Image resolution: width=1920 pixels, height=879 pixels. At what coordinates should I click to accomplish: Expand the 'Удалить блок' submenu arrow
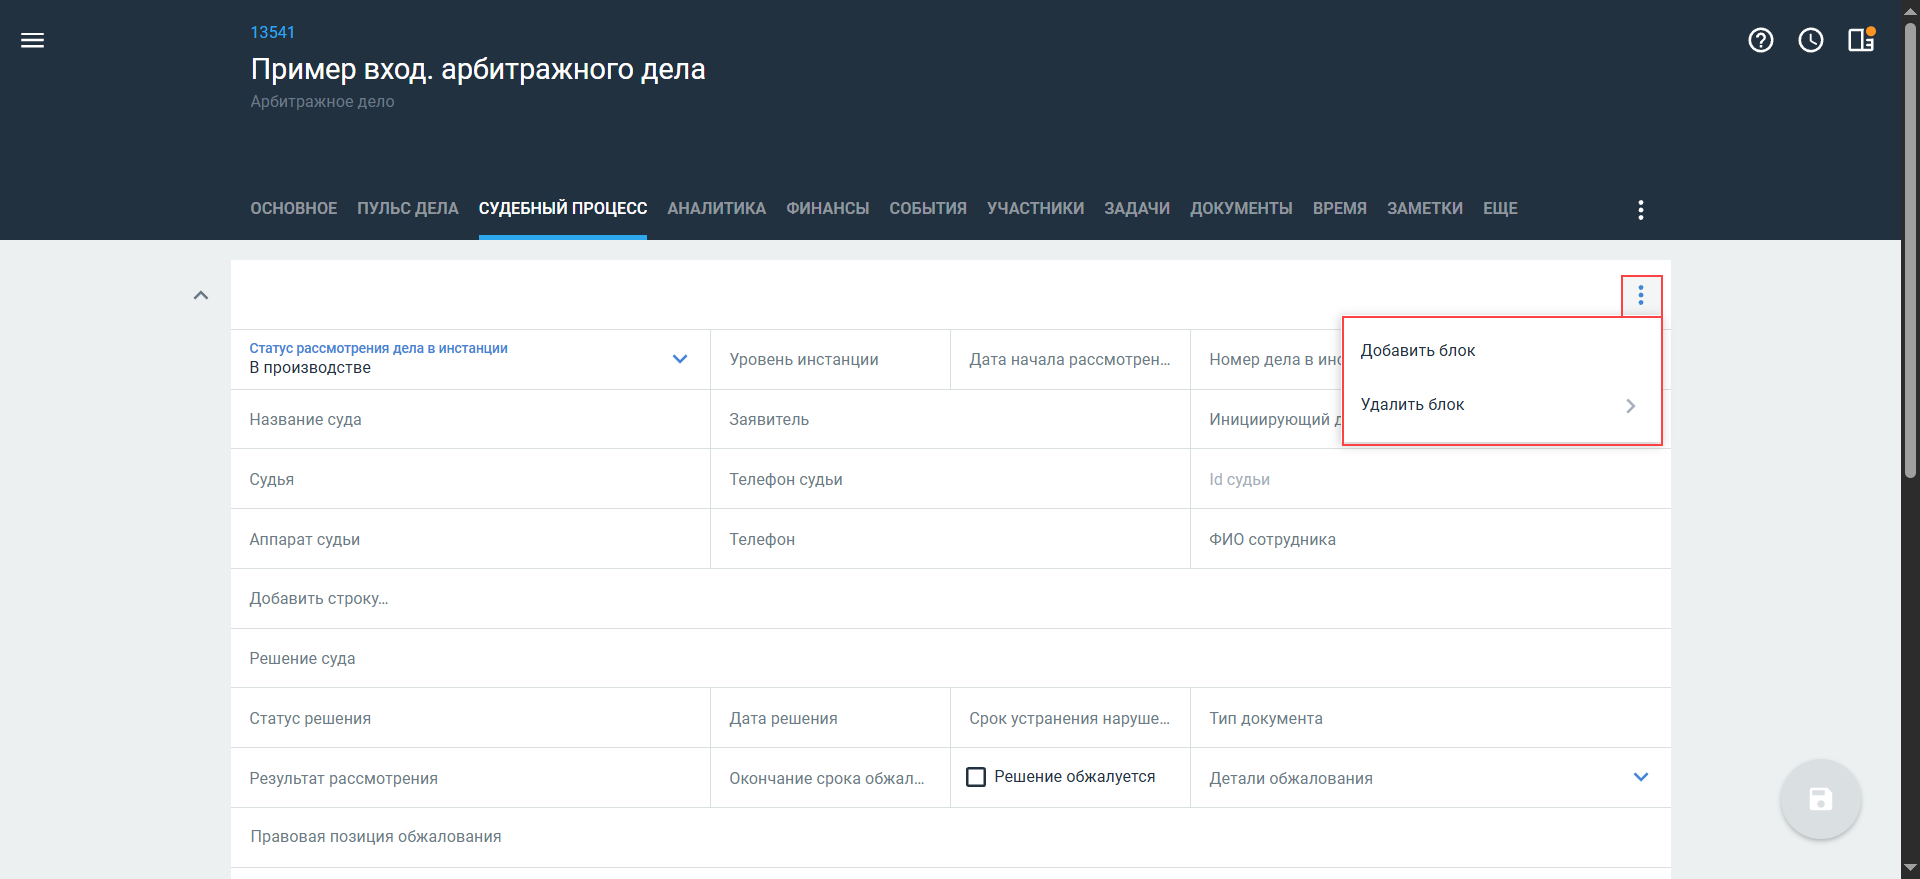(1630, 405)
